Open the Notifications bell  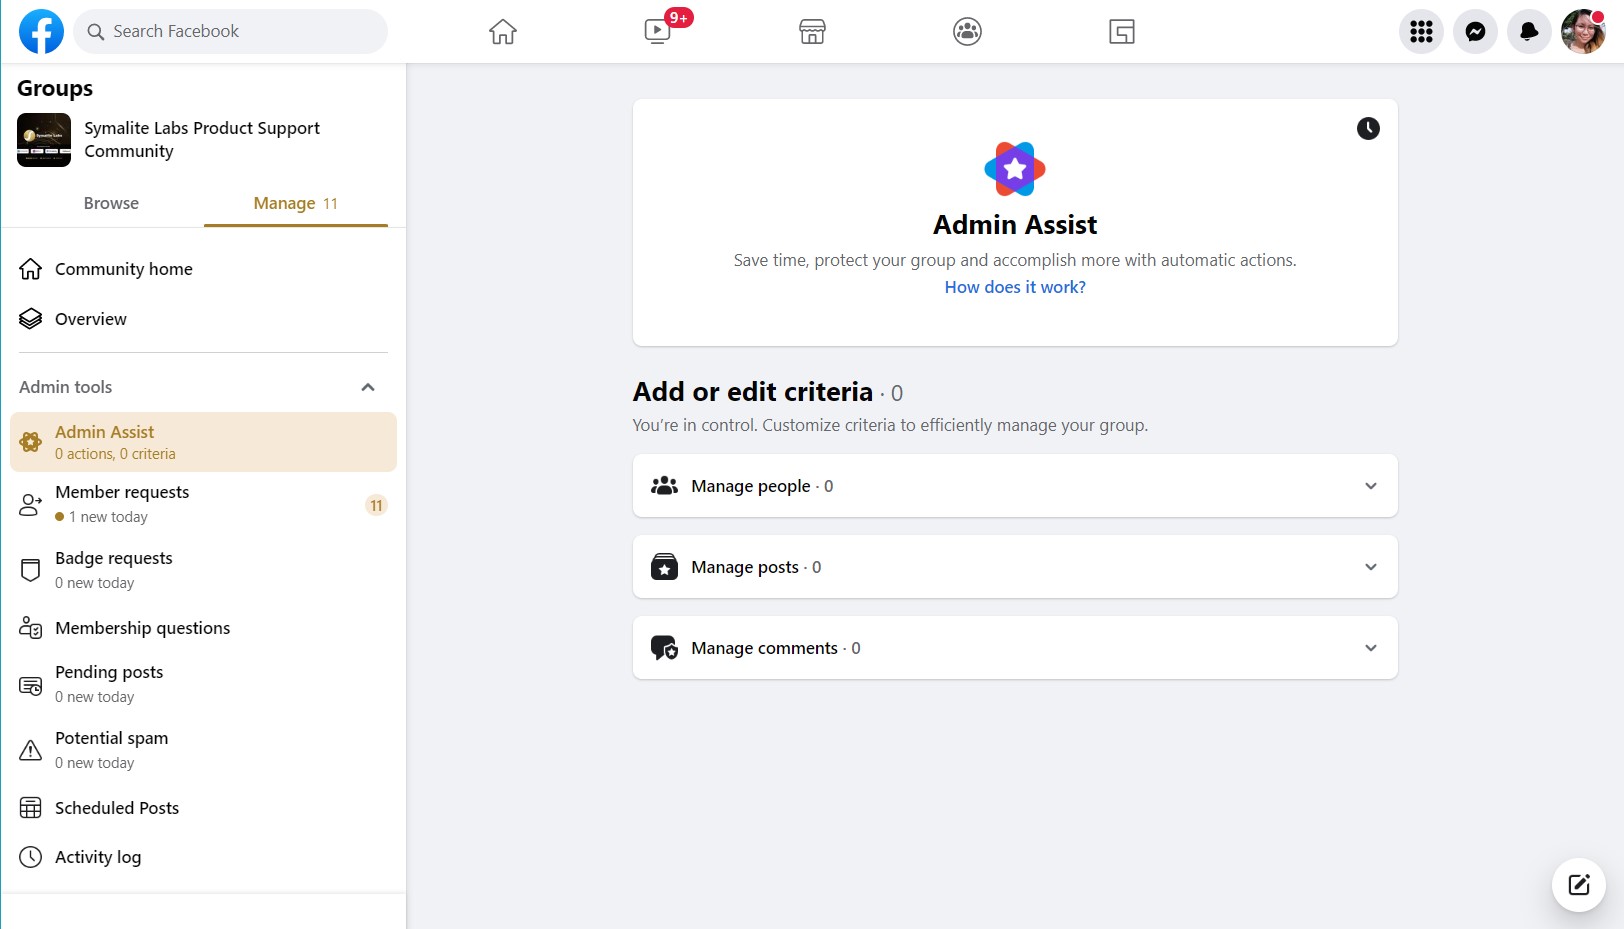pos(1529,31)
